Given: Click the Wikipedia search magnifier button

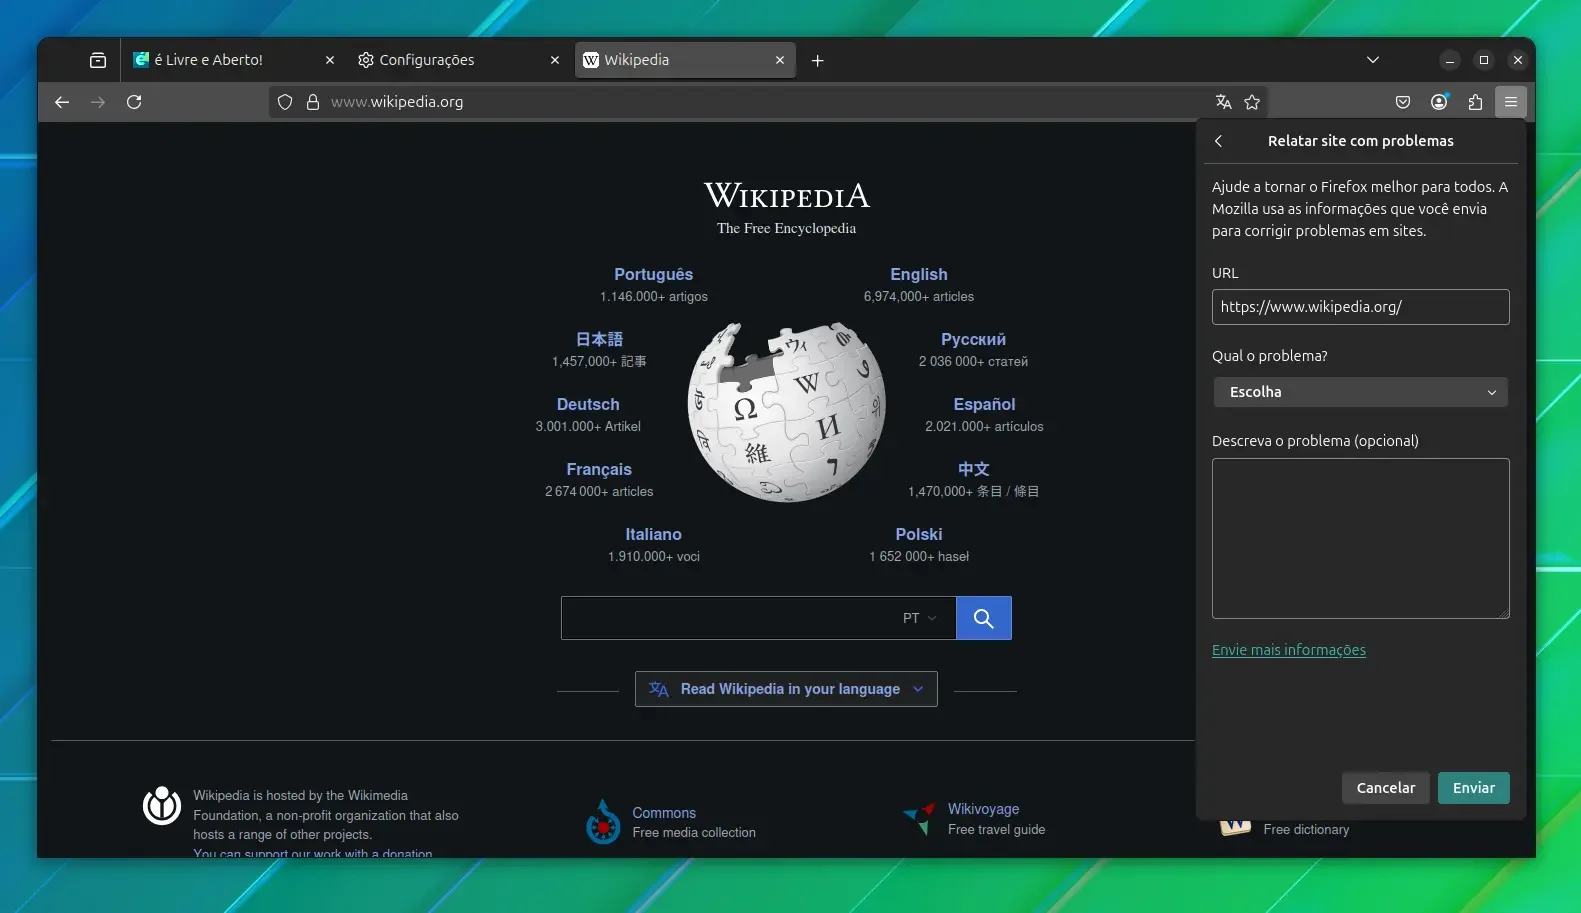Looking at the screenshot, I should 983,618.
